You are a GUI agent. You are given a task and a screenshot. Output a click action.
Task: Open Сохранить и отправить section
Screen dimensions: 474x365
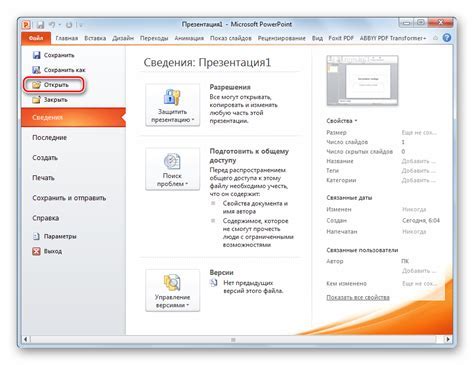69,198
